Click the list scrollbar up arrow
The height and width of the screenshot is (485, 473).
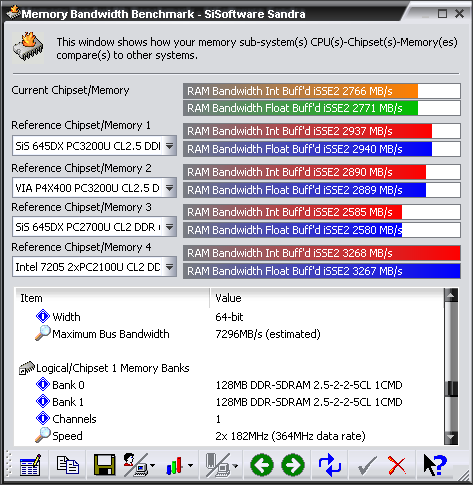pyautogui.click(x=451, y=295)
